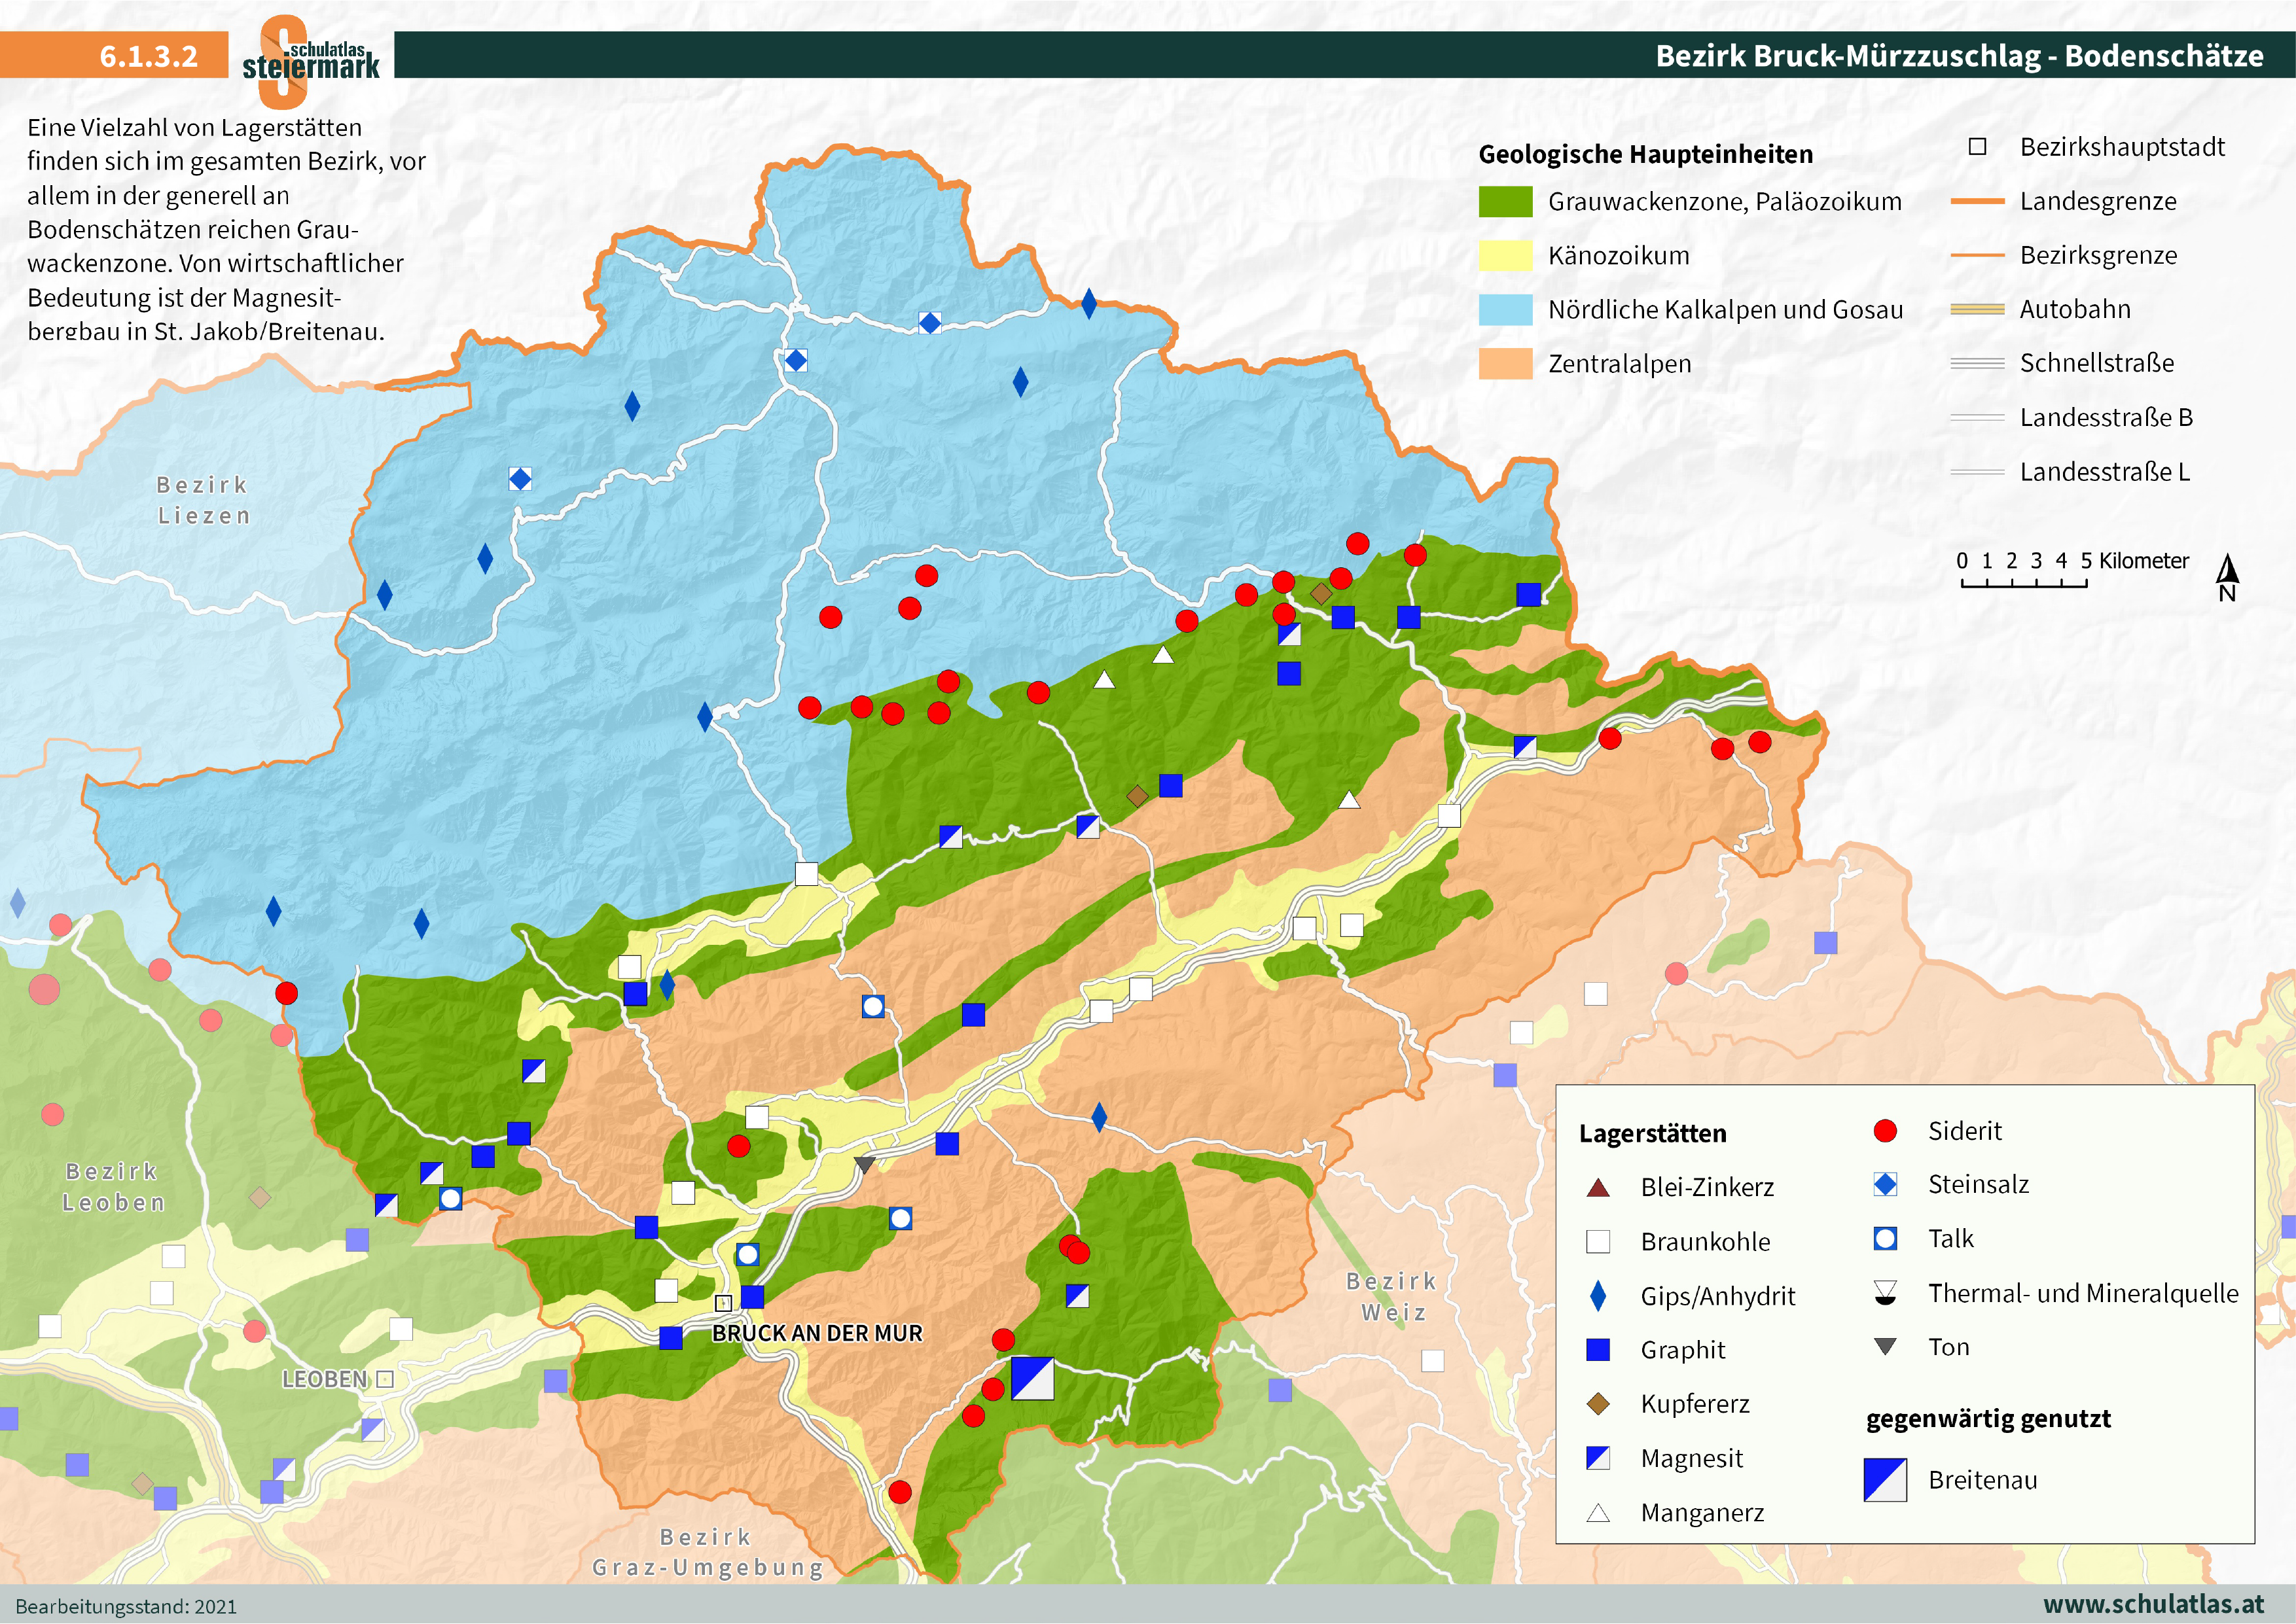
Task: Select the 6.1.3.2 section tab
Action: (148, 57)
